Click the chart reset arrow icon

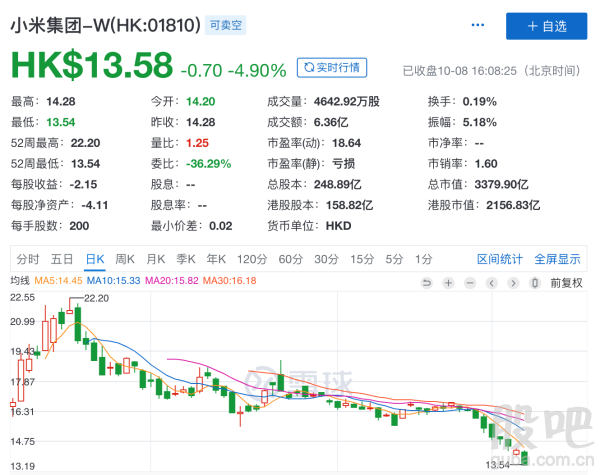[x=426, y=283]
